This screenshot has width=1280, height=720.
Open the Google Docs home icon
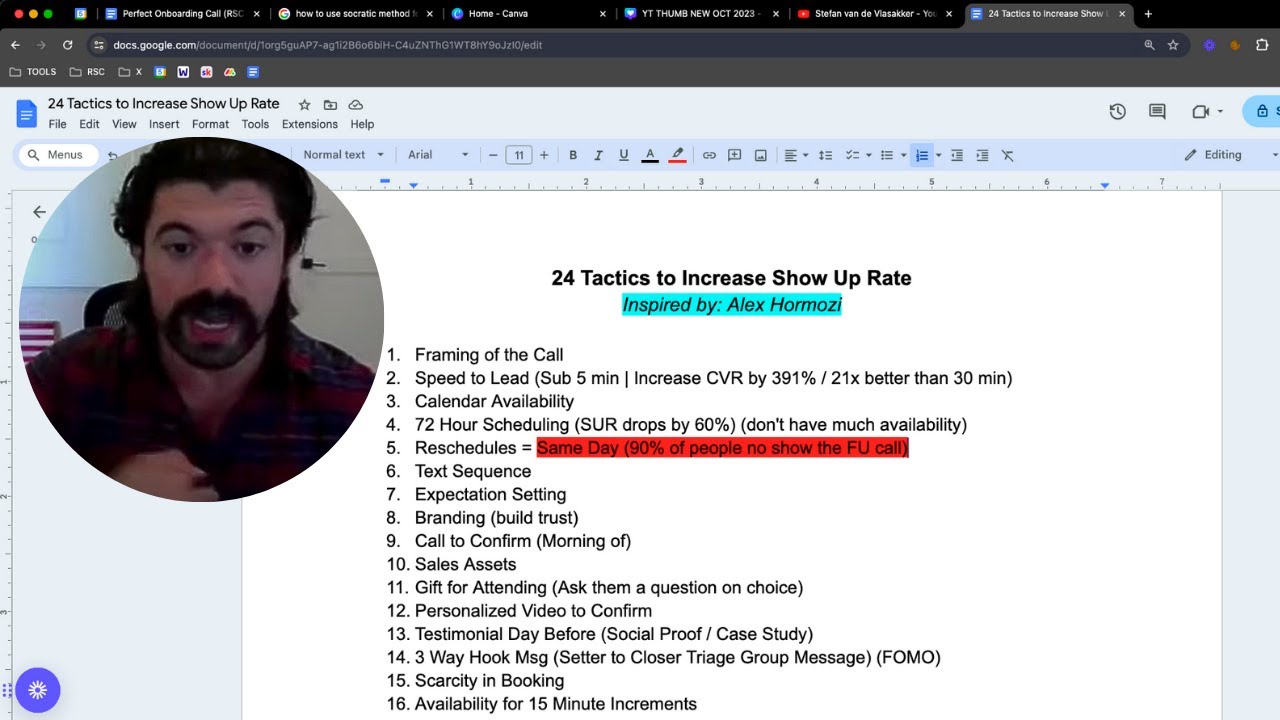[x=27, y=113]
